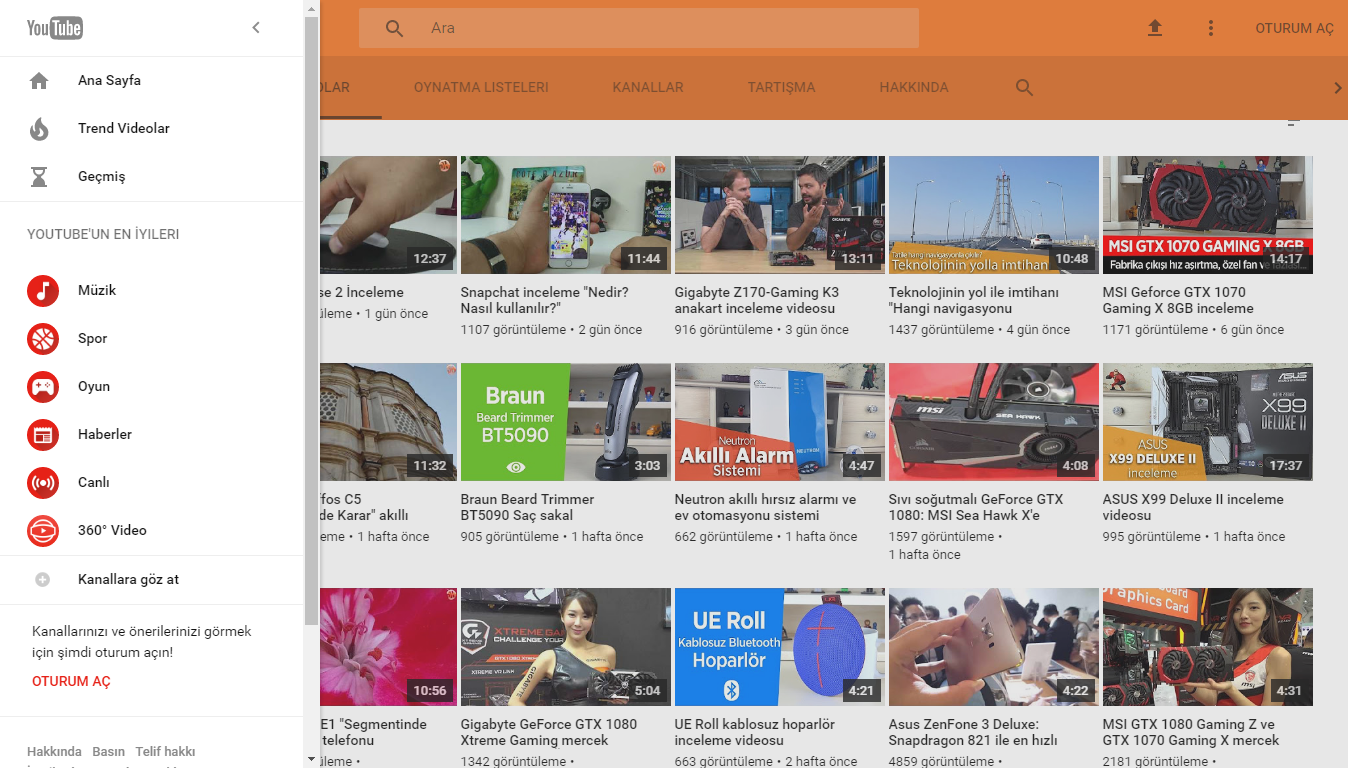Open Neutron Akıllı Alarm video thumbnail
This screenshot has width=1348, height=768.
[779, 422]
